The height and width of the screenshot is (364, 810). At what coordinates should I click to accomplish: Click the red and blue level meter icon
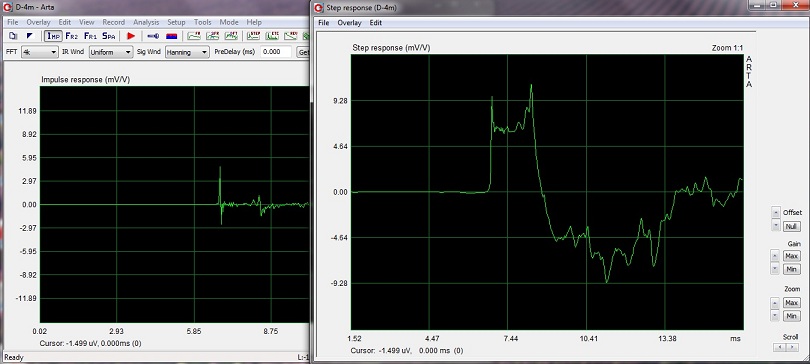tap(172, 36)
